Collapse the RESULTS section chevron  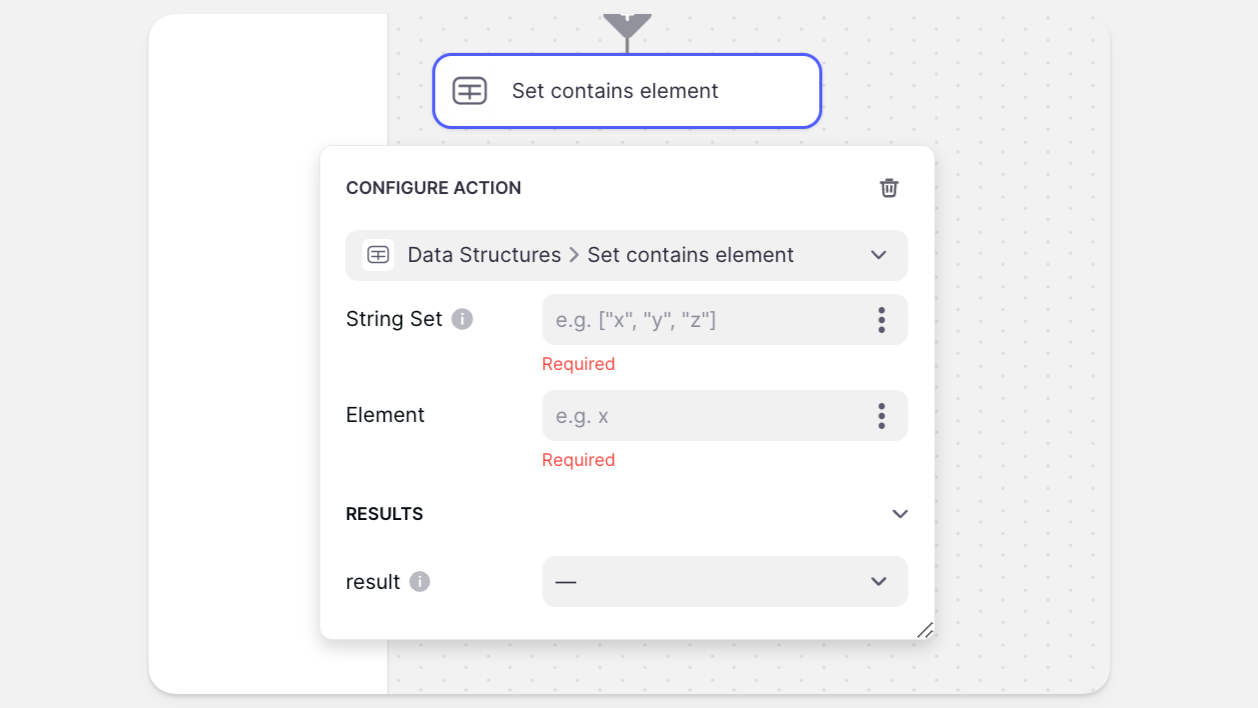[900, 514]
